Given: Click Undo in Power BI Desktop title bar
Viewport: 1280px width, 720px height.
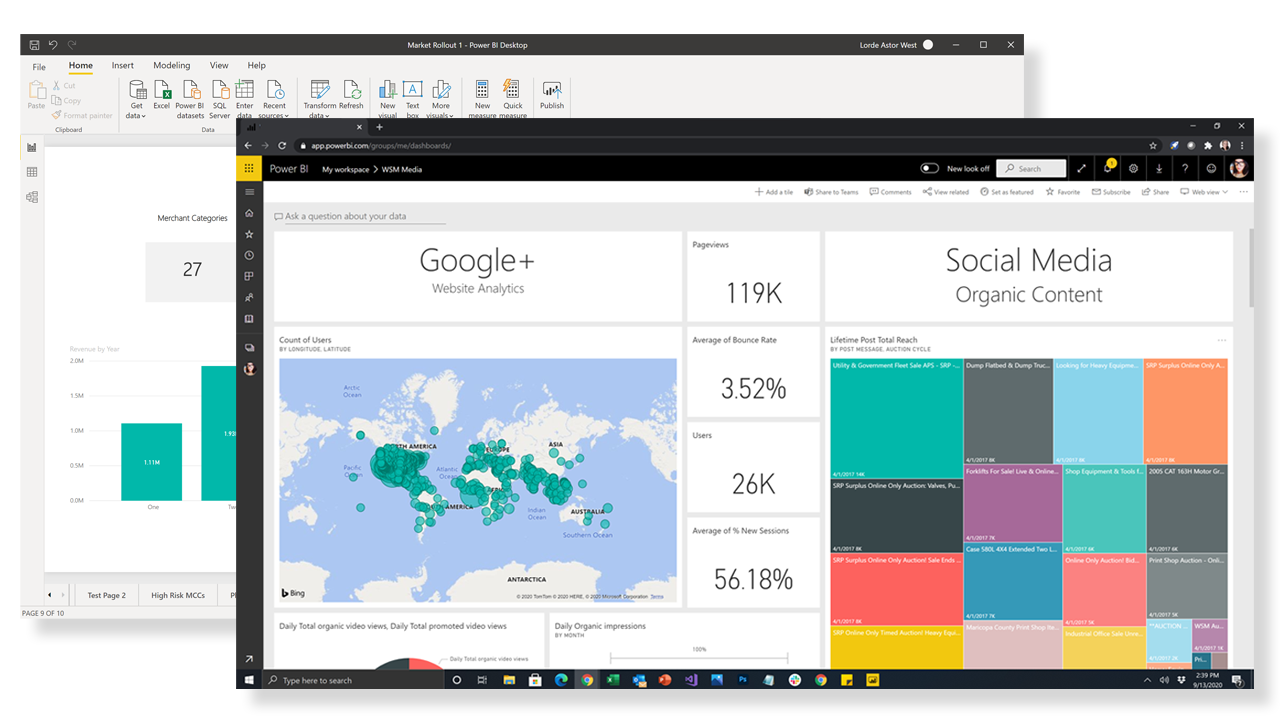Looking at the screenshot, I should (x=53, y=45).
